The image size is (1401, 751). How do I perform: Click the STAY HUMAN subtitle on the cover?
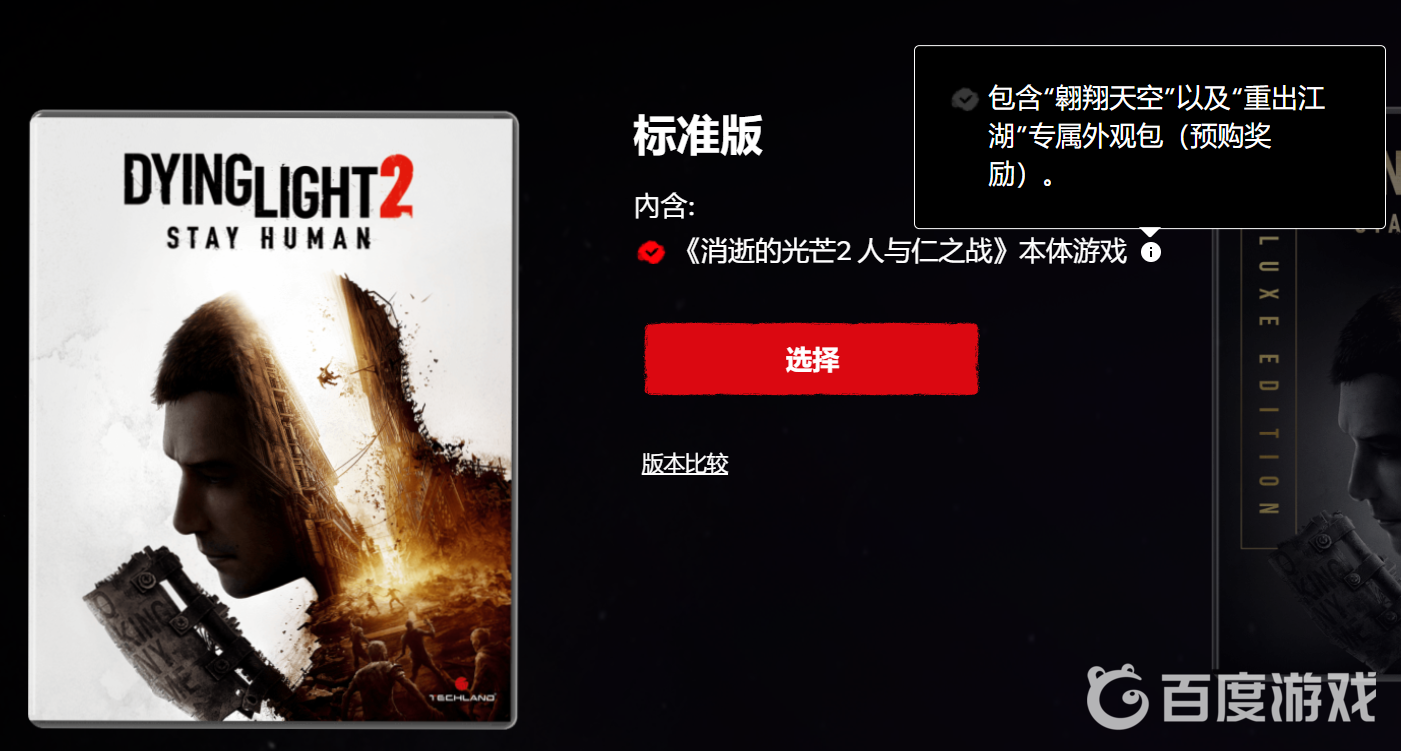pyautogui.click(x=268, y=238)
